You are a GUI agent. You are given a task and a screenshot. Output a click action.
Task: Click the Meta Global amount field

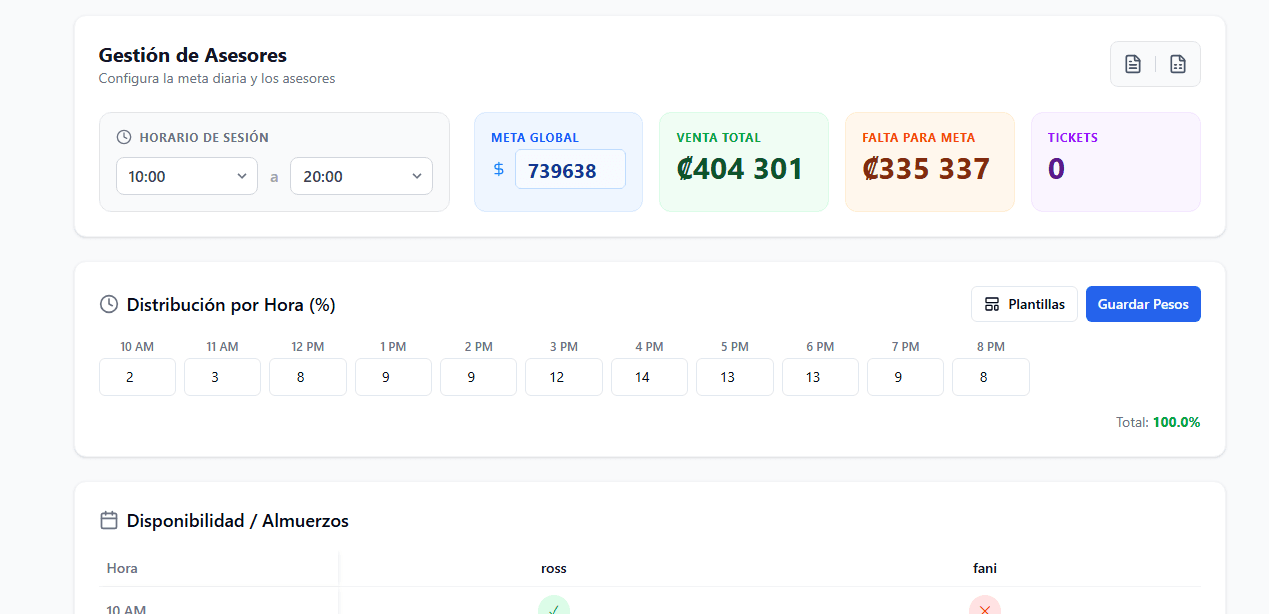click(570, 170)
